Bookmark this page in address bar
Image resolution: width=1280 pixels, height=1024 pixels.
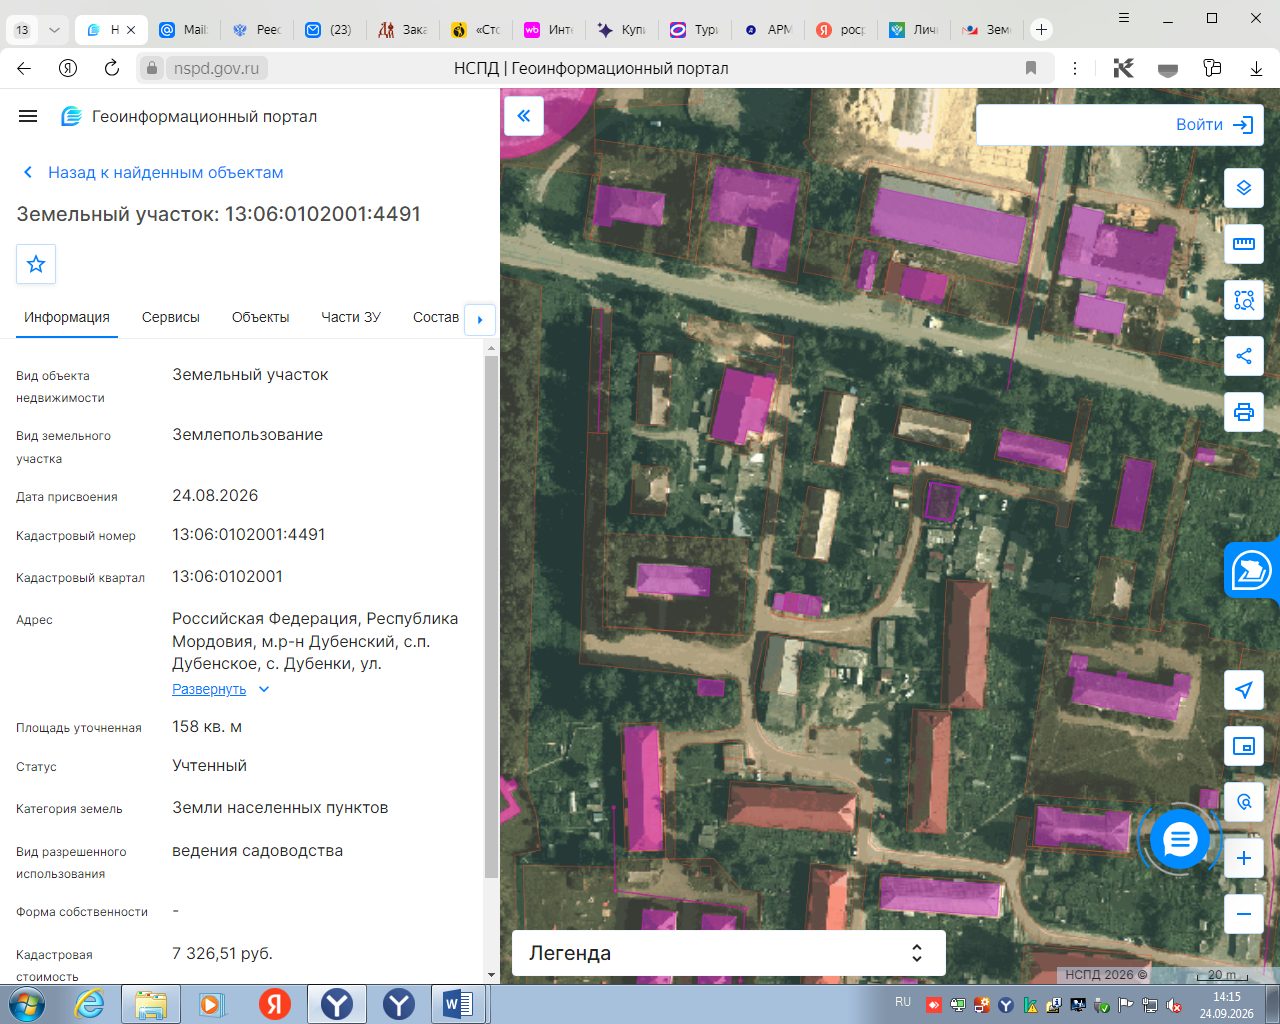(x=1031, y=68)
